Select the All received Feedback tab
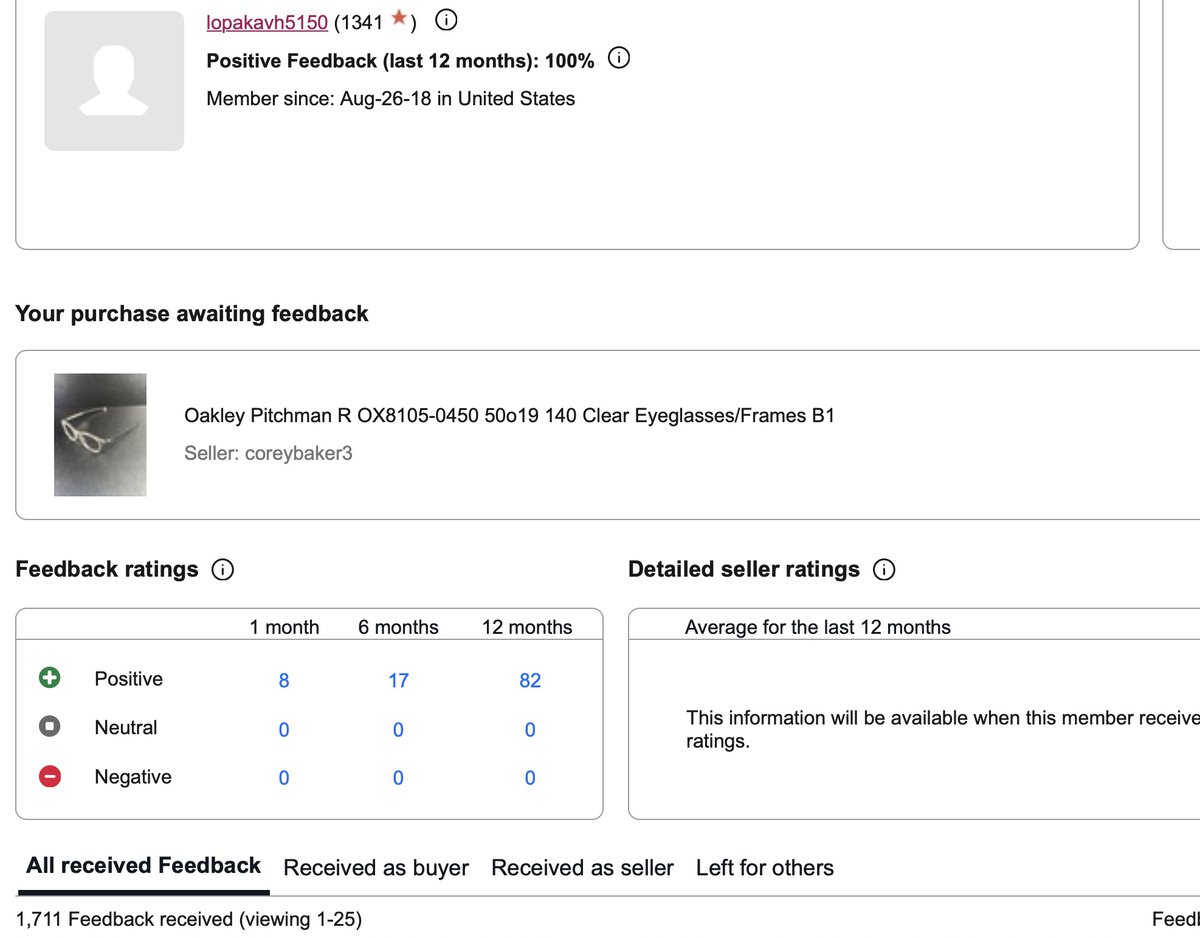 coord(142,865)
